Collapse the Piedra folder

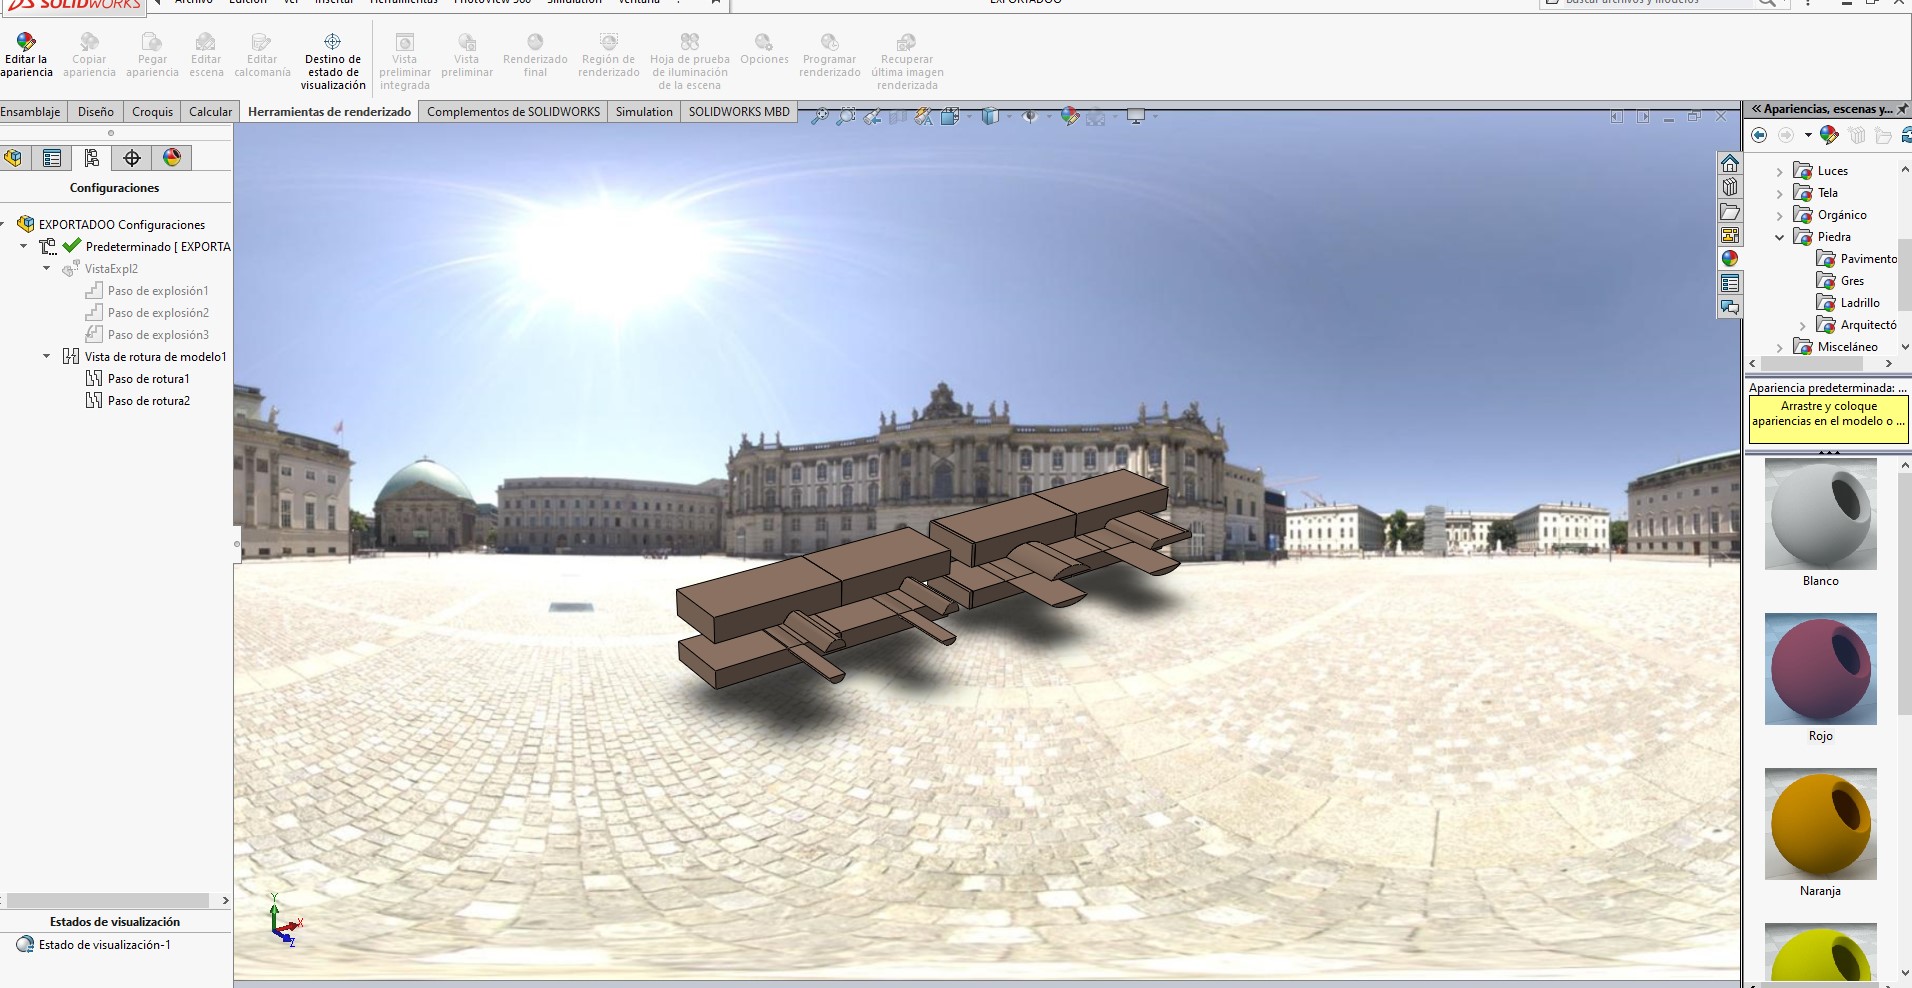pyautogui.click(x=1779, y=238)
